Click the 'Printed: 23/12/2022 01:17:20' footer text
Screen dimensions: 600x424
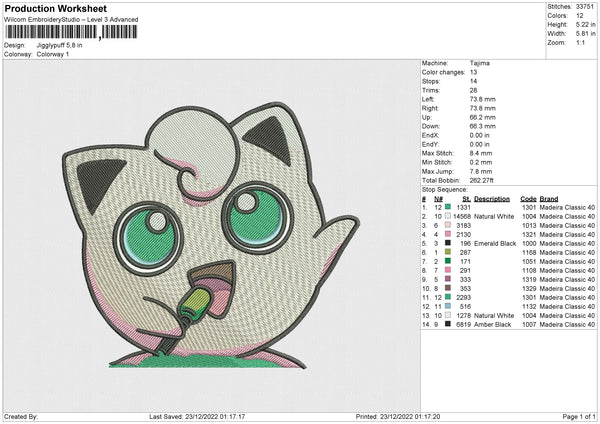click(x=398, y=416)
